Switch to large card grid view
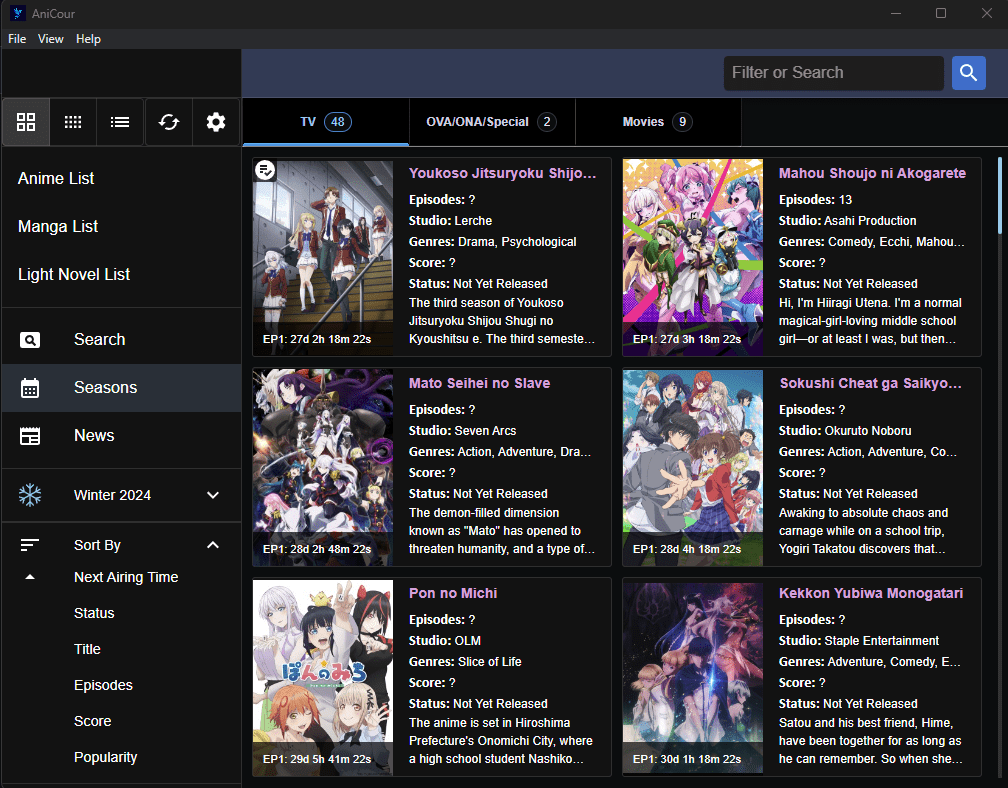Image resolution: width=1008 pixels, height=788 pixels. (x=26, y=122)
